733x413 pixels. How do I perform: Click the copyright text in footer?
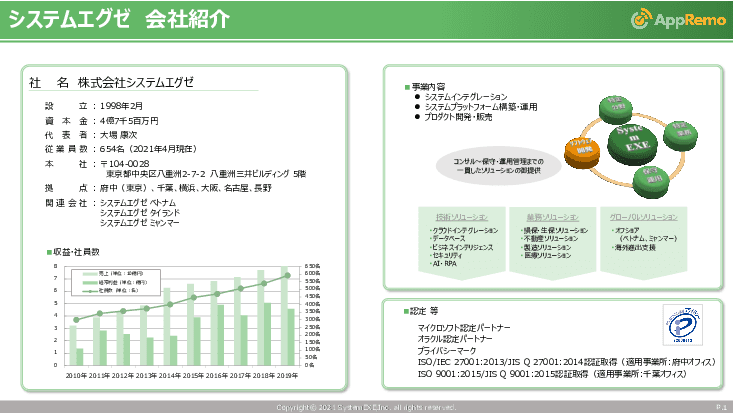click(366, 407)
